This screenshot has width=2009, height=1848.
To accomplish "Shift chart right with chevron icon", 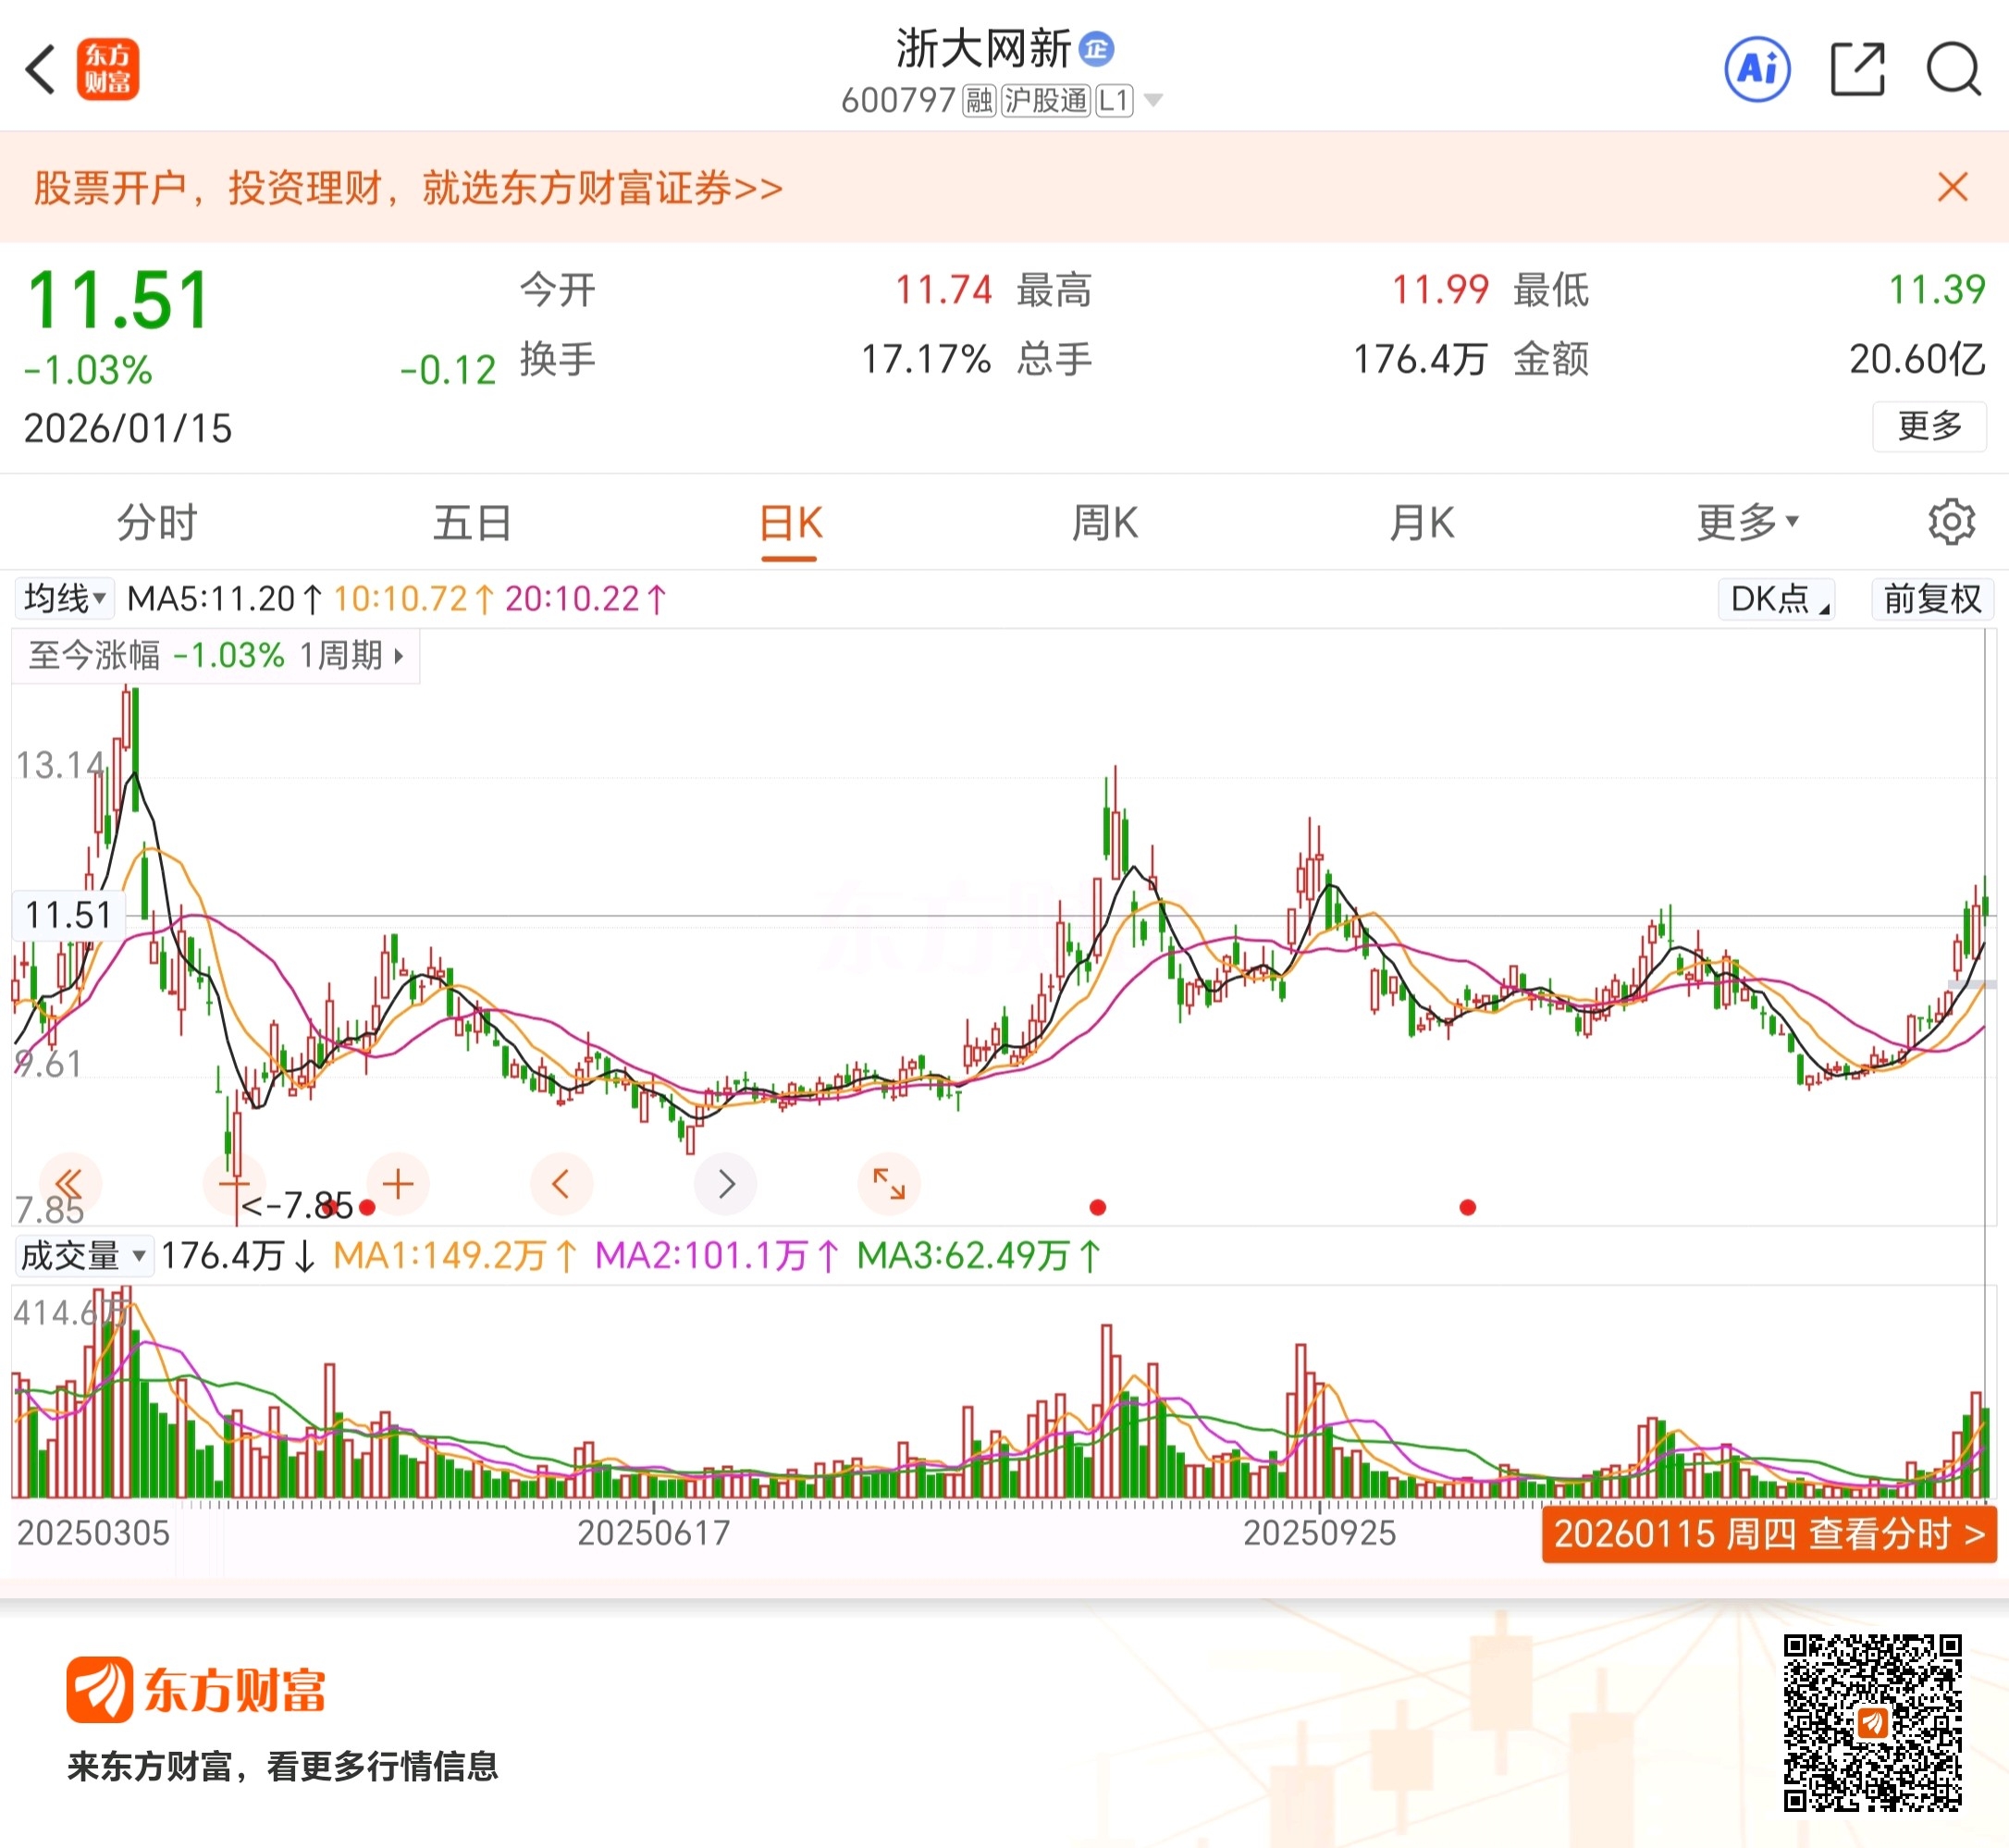I will pyautogui.click(x=726, y=1184).
